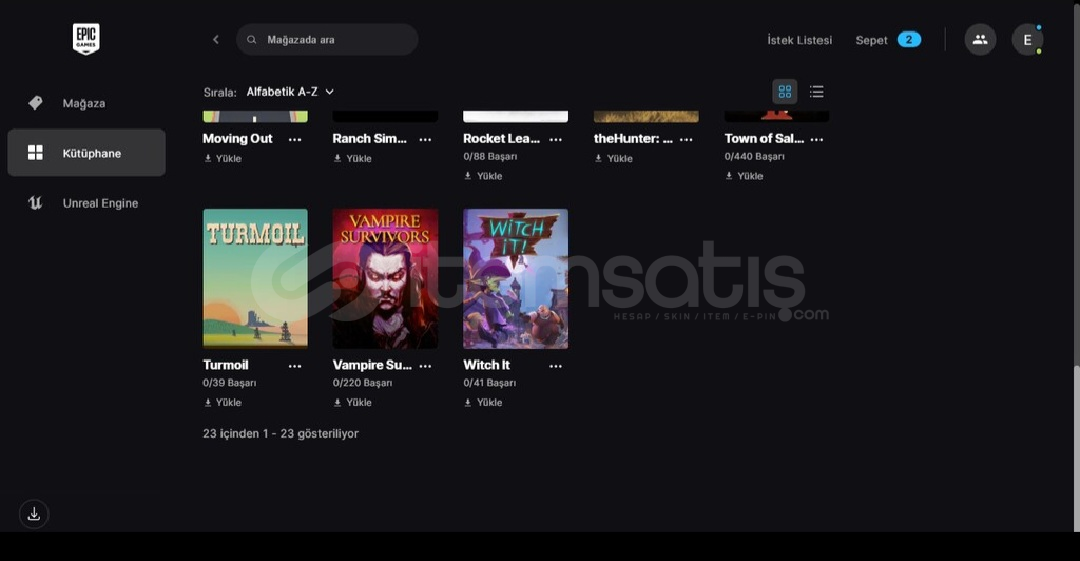
Task: Click the theHunter: title
Action: point(633,139)
